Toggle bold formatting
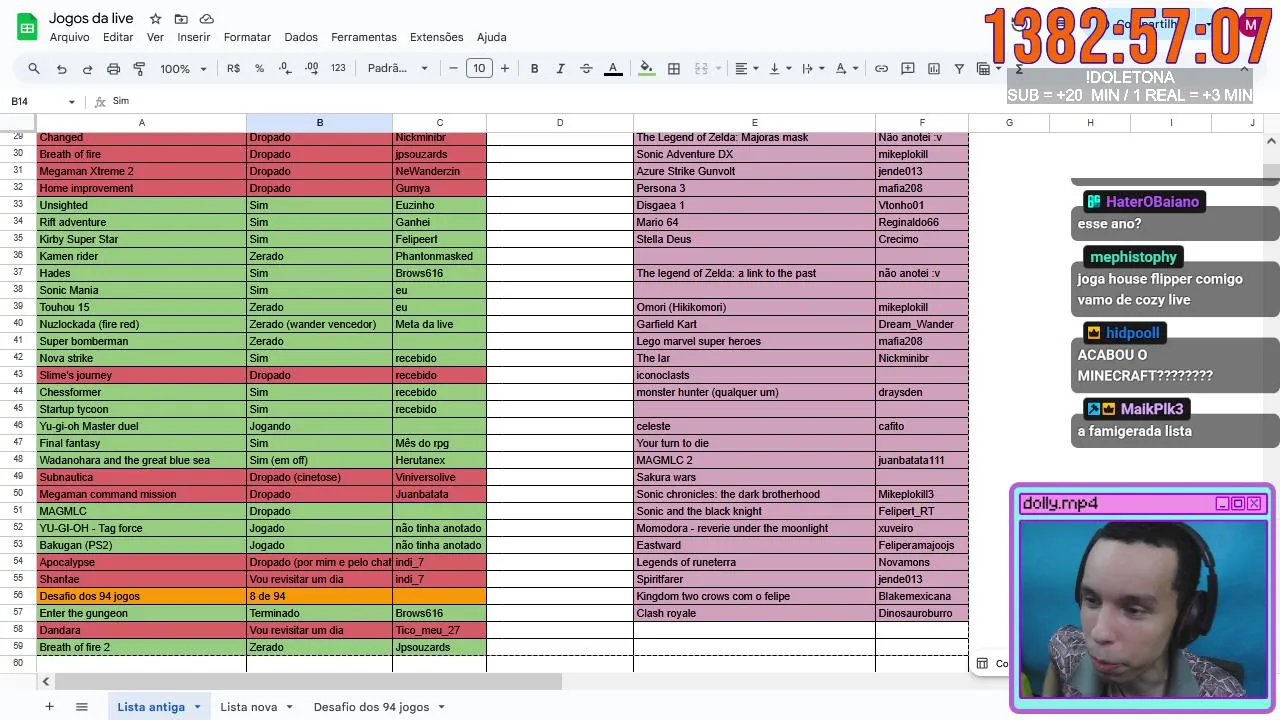The height and width of the screenshot is (720, 1280). click(x=534, y=69)
